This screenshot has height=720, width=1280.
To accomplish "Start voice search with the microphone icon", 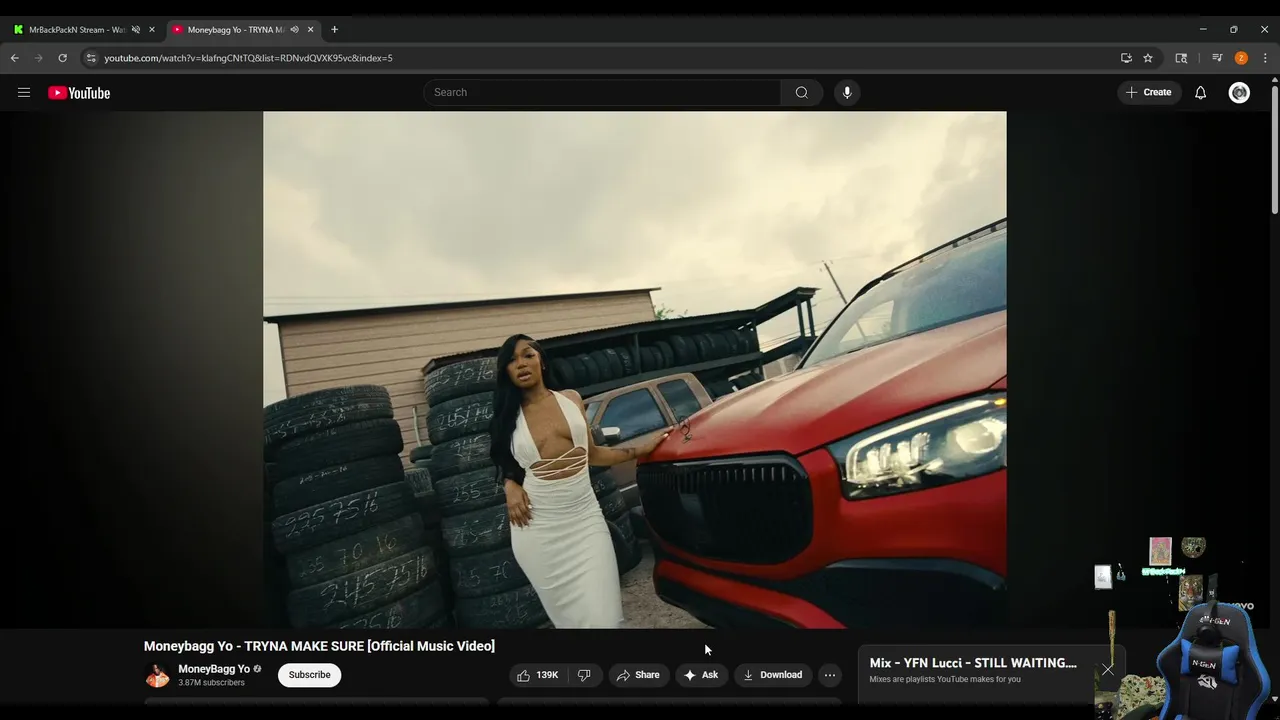I will [x=847, y=93].
